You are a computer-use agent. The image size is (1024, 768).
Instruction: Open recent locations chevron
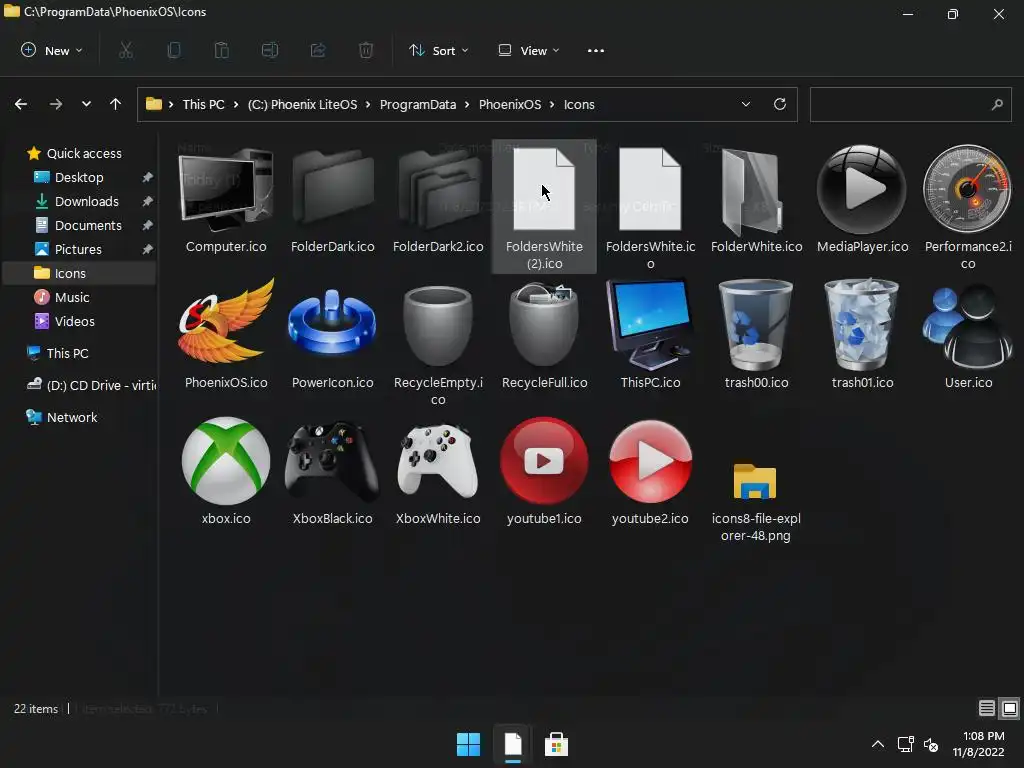click(86, 104)
